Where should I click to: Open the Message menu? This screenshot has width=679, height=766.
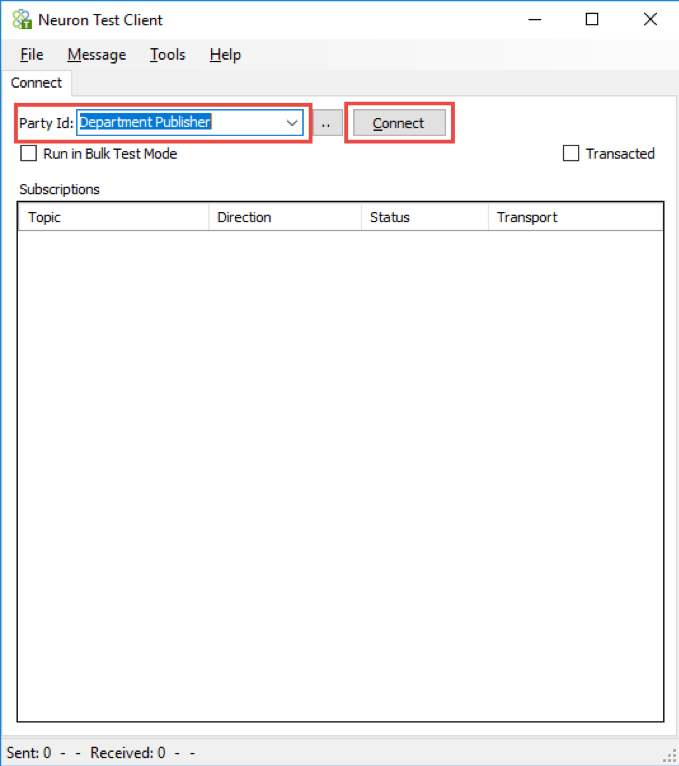pos(97,55)
